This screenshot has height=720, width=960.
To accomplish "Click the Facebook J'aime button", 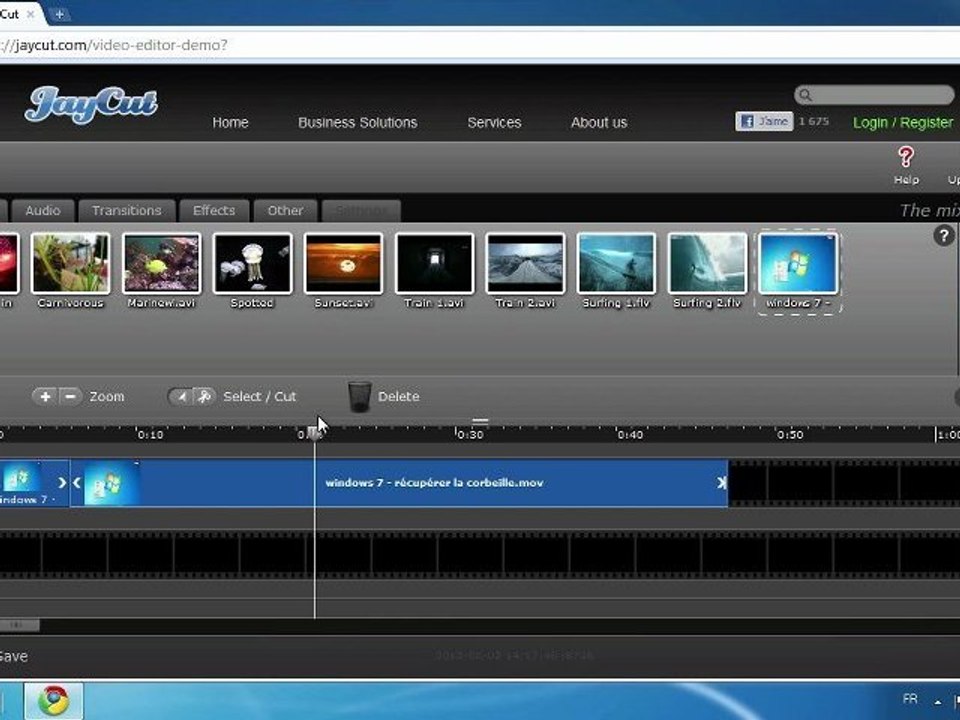I will point(764,121).
